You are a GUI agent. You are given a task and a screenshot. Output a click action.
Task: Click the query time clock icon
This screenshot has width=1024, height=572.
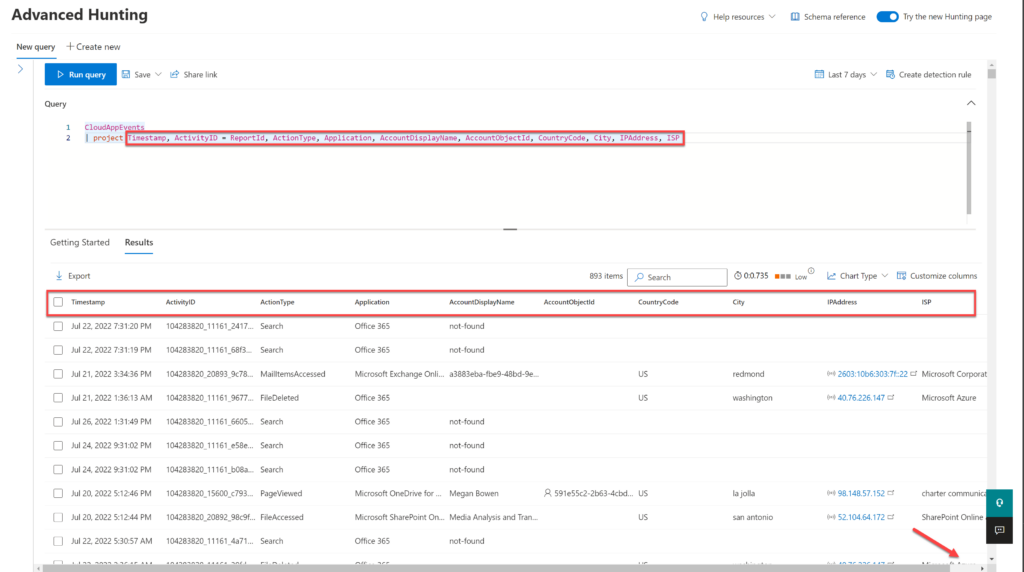pyautogui.click(x=737, y=276)
